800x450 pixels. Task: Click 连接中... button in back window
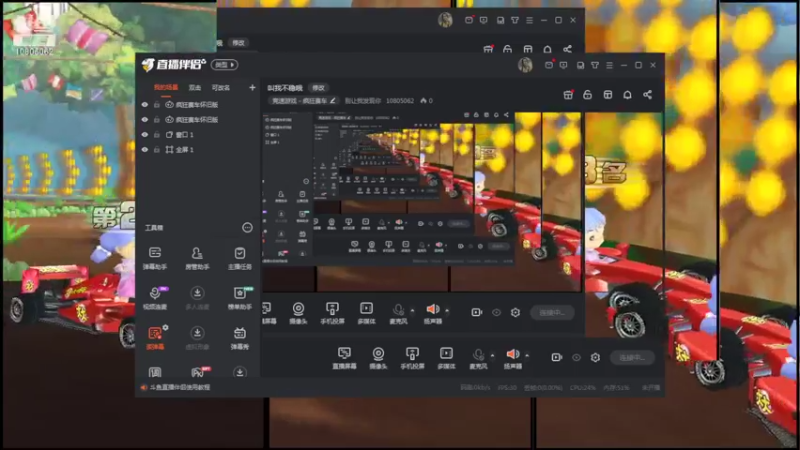tap(552, 312)
